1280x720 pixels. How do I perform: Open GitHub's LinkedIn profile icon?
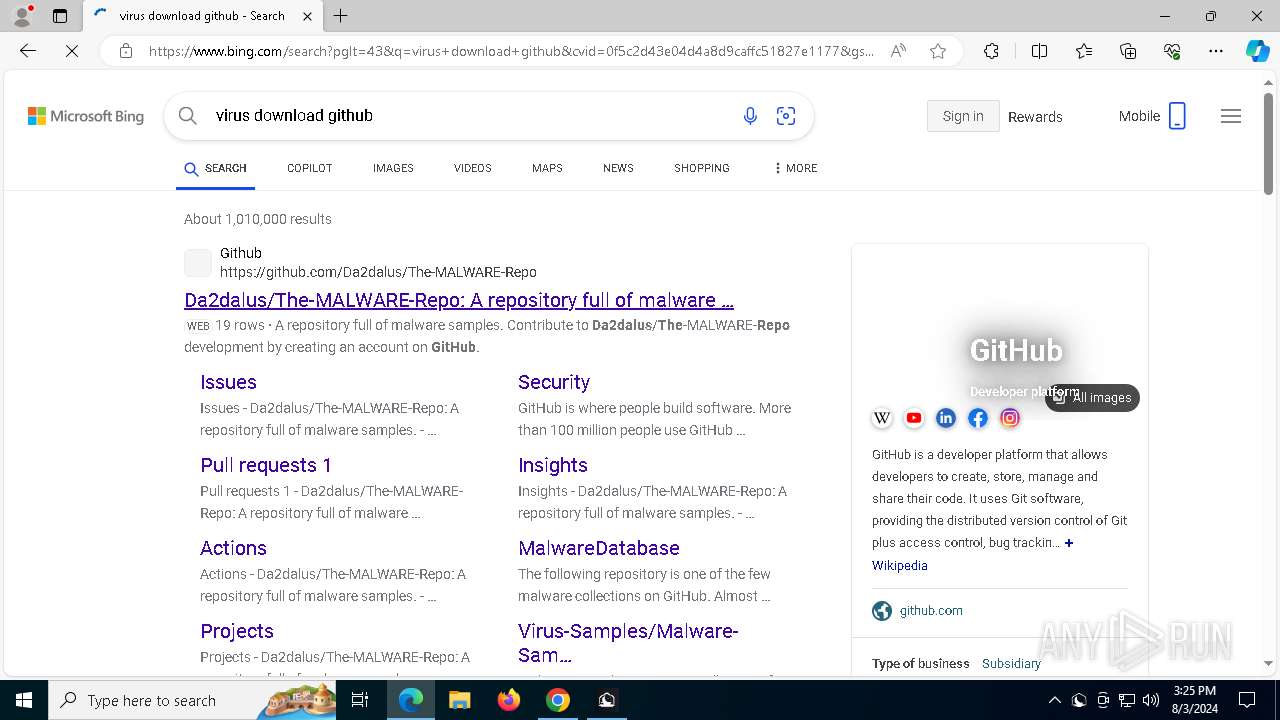point(946,418)
